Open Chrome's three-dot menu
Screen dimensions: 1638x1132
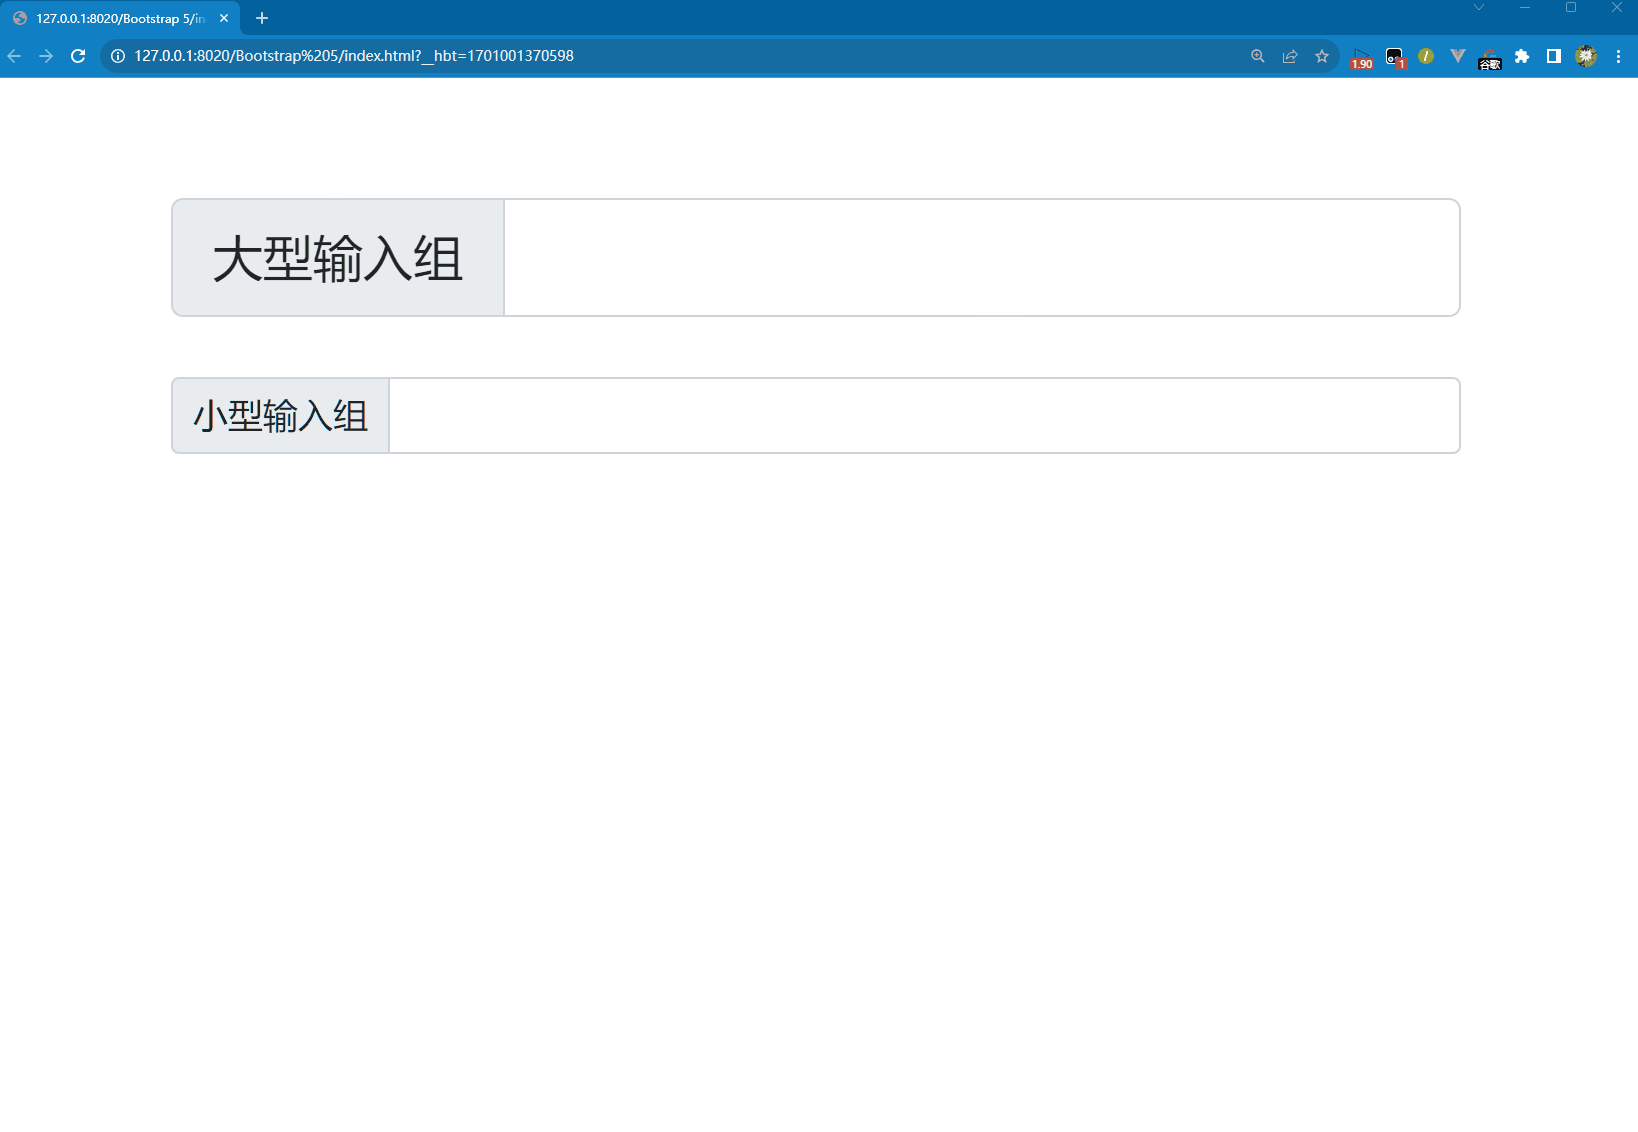[1620, 57]
